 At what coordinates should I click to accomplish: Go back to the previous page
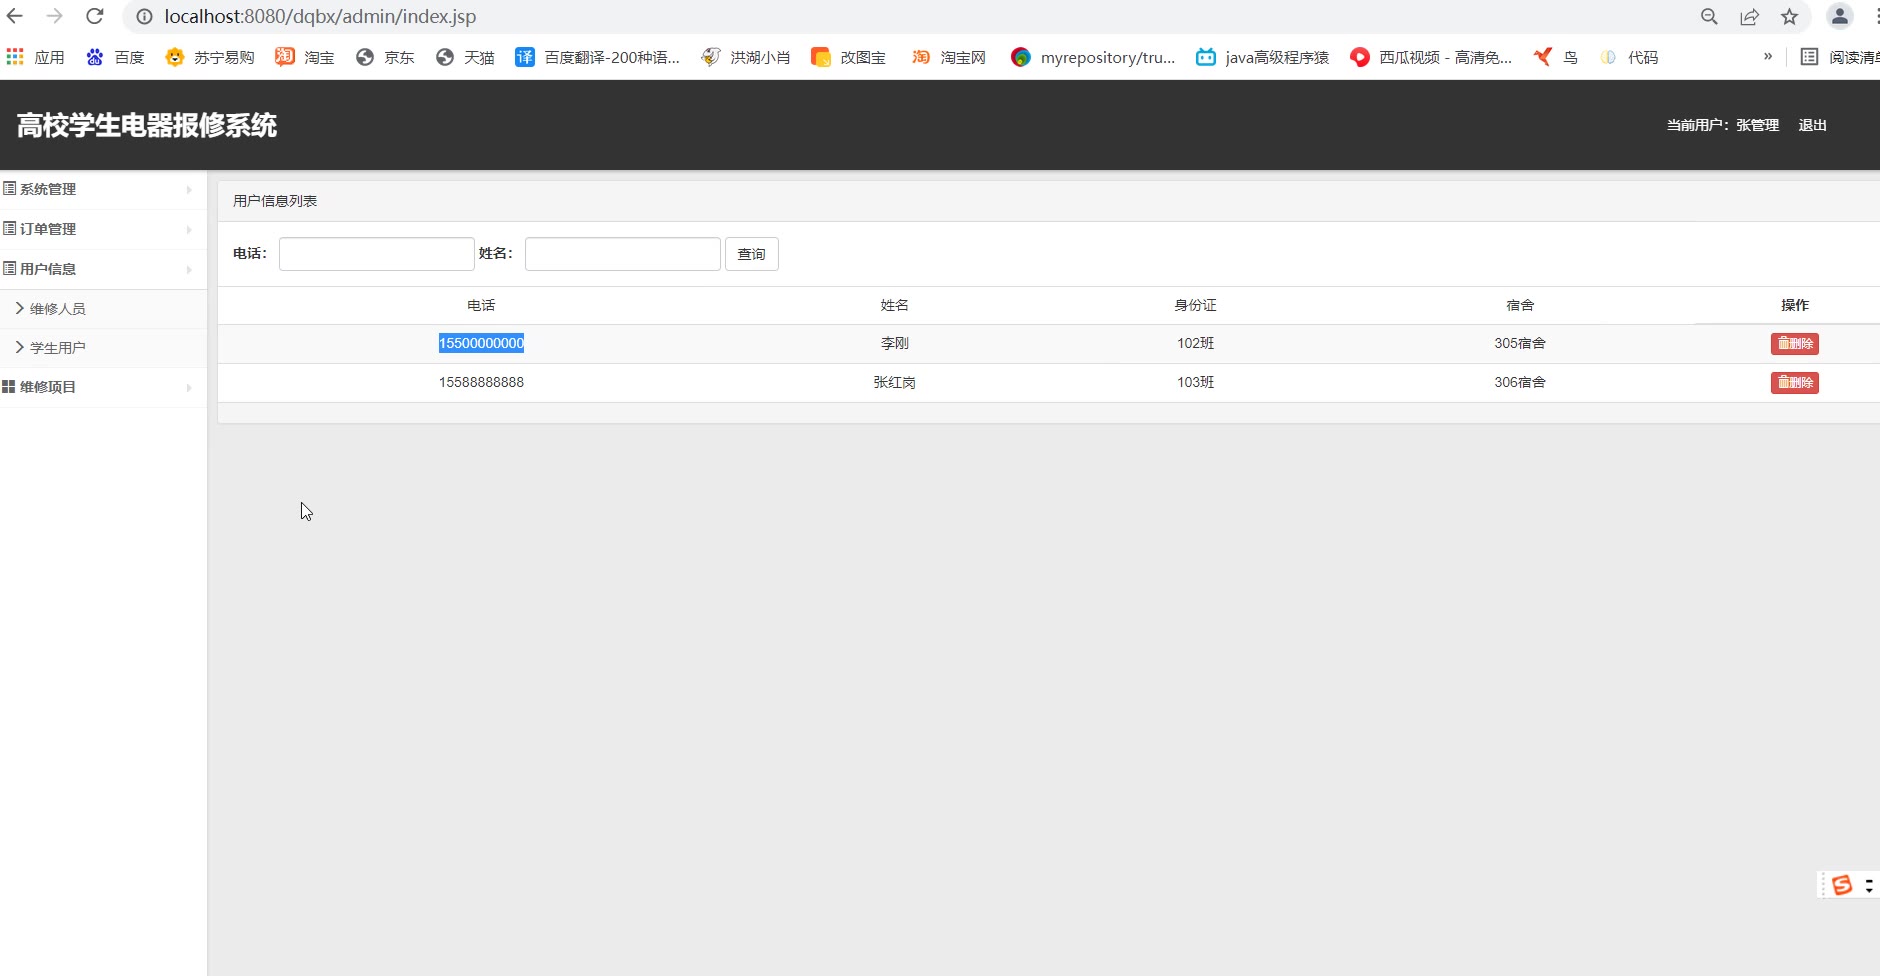pyautogui.click(x=15, y=17)
